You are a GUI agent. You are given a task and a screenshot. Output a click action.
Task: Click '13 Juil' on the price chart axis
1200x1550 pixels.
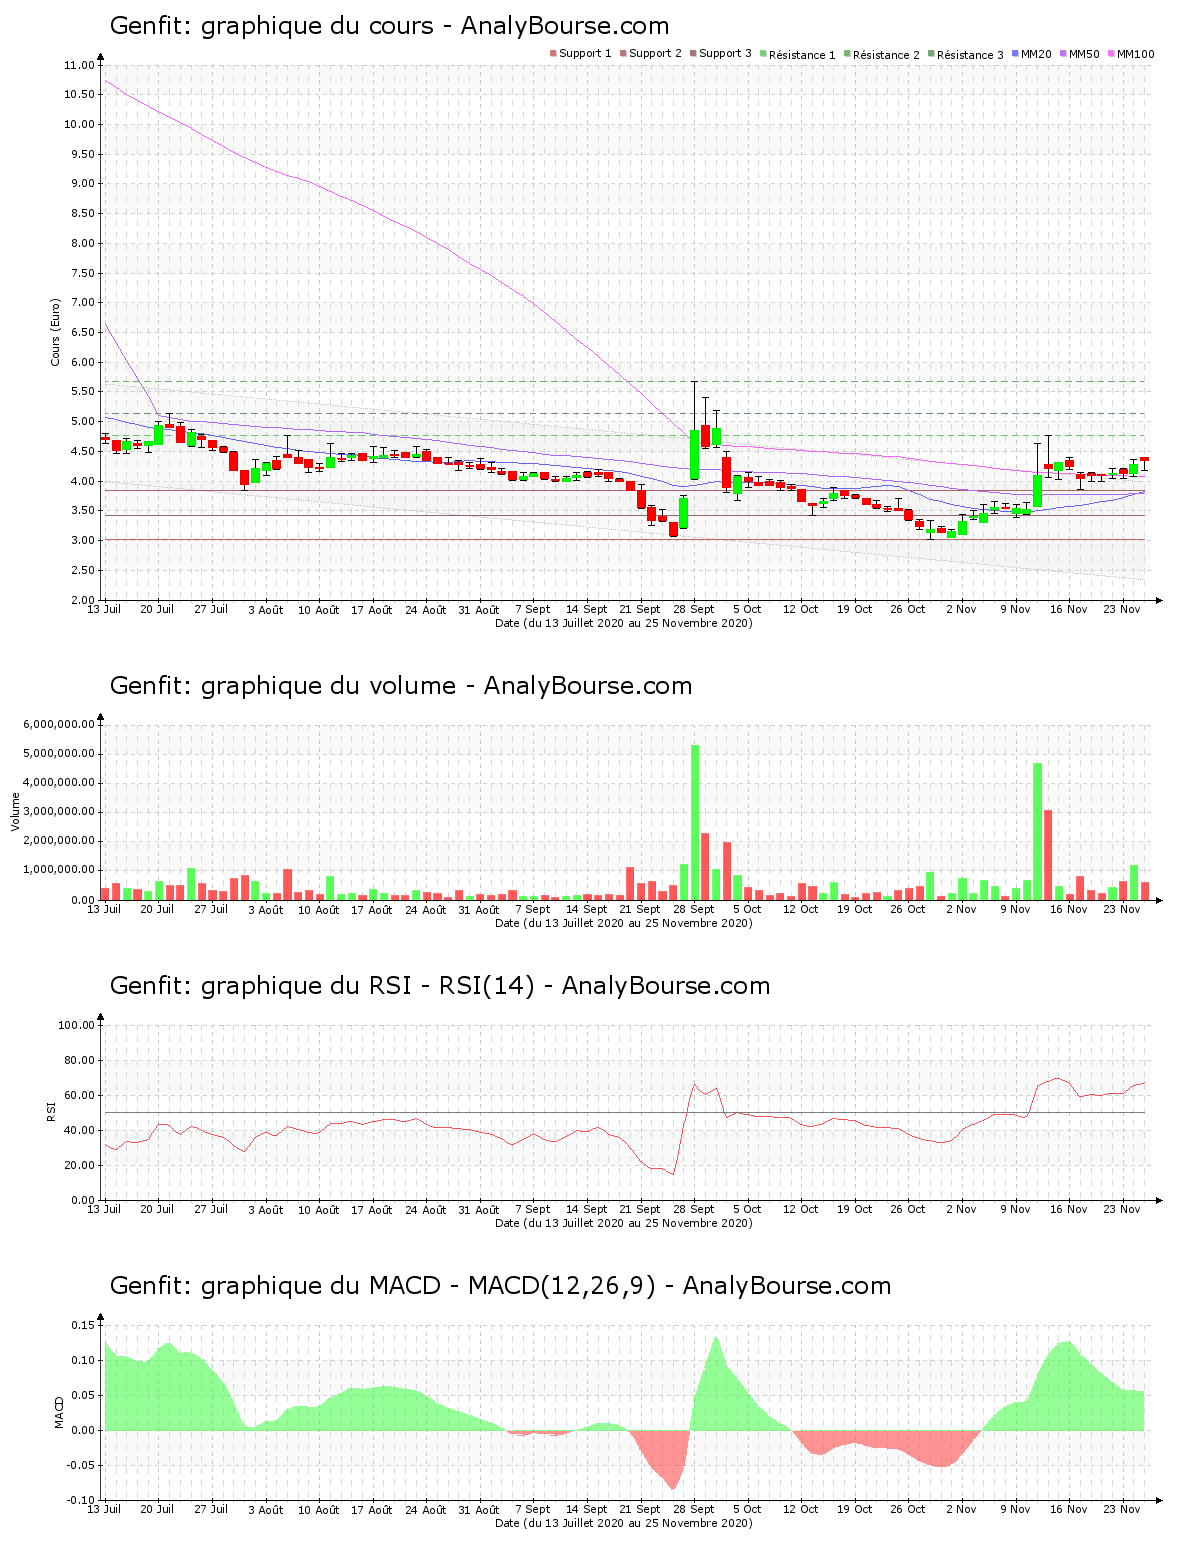[x=104, y=609]
